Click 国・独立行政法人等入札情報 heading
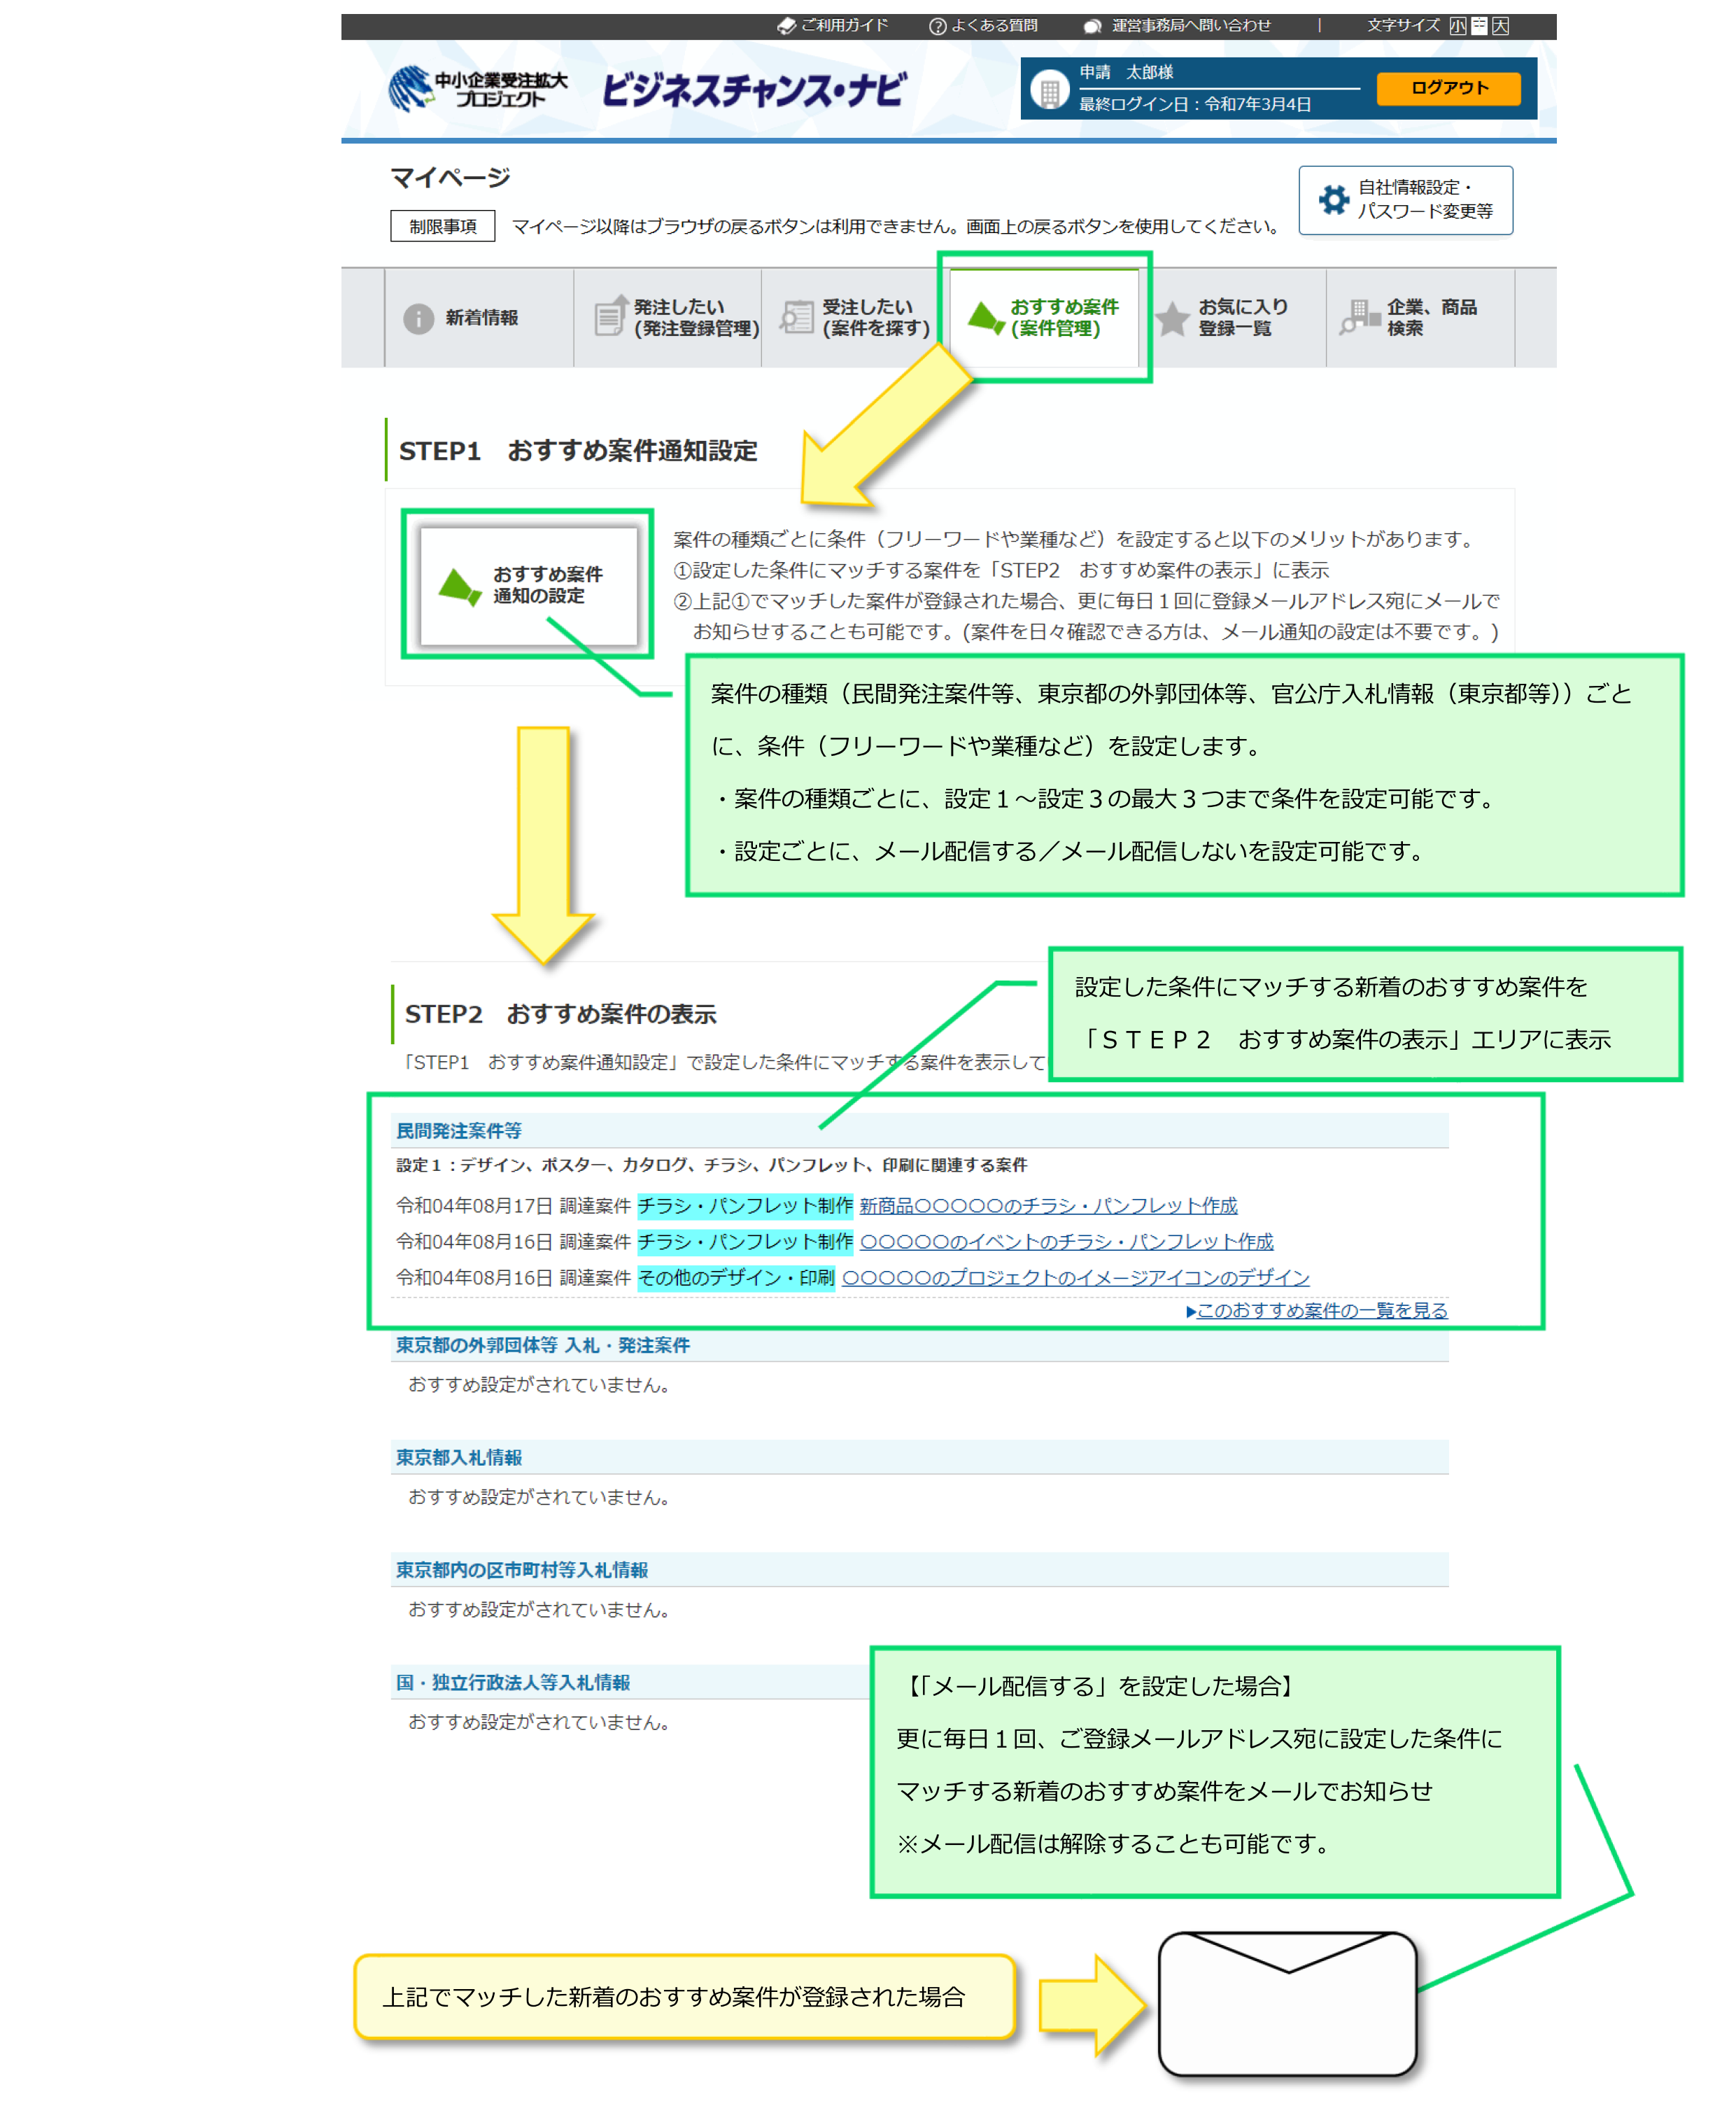This screenshot has height=2106, width=1736. coord(513,1682)
